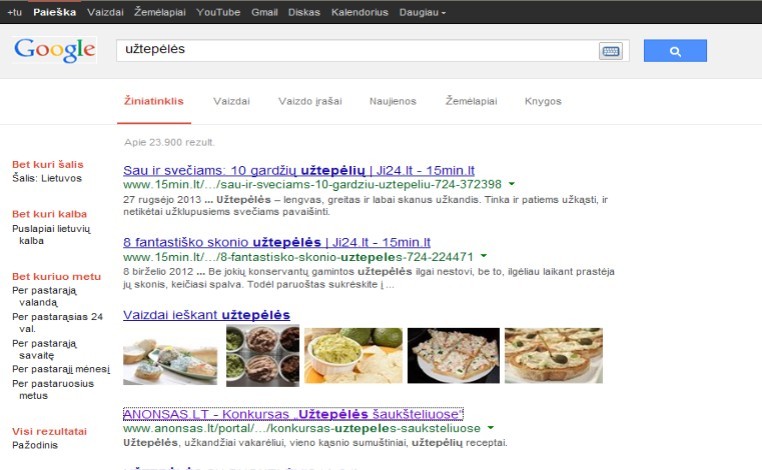Viewport: 762px width, 470px height.
Task: Switch to the Žemėlapiai results tab
Action: click(471, 101)
